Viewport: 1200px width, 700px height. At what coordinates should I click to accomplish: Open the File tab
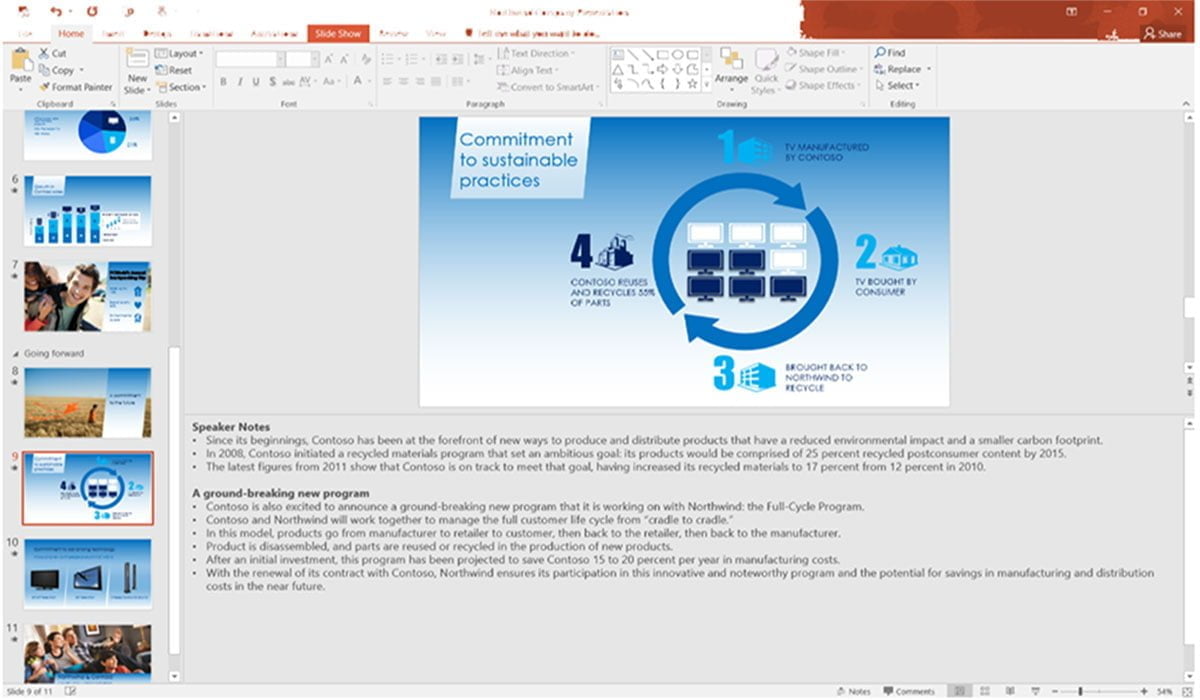(x=24, y=33)
